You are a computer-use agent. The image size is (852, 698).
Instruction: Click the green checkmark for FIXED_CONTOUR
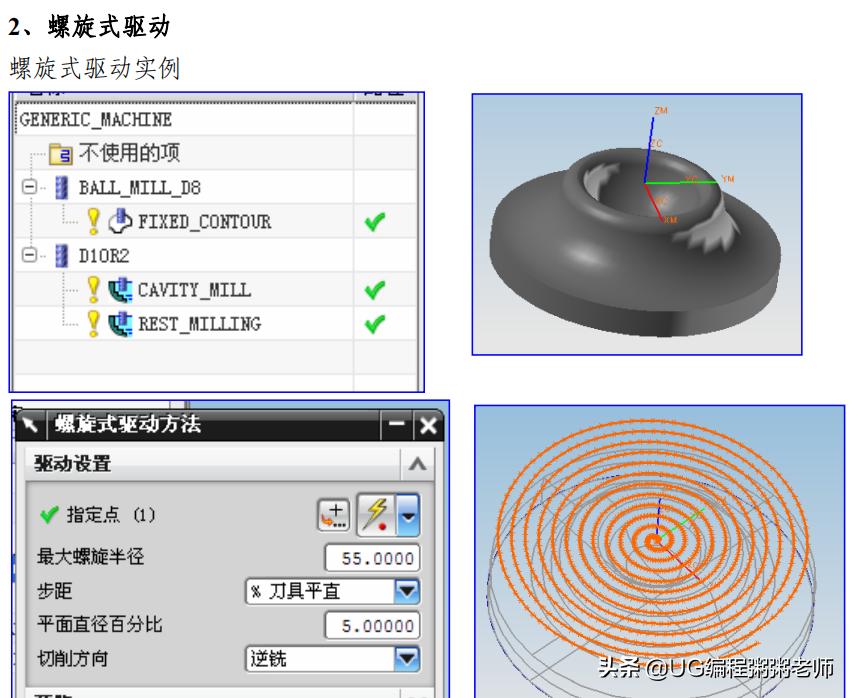tap(375, 221)
